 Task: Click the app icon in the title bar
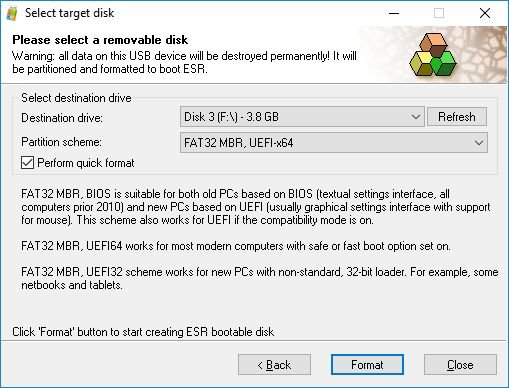(x=12, y=13)
